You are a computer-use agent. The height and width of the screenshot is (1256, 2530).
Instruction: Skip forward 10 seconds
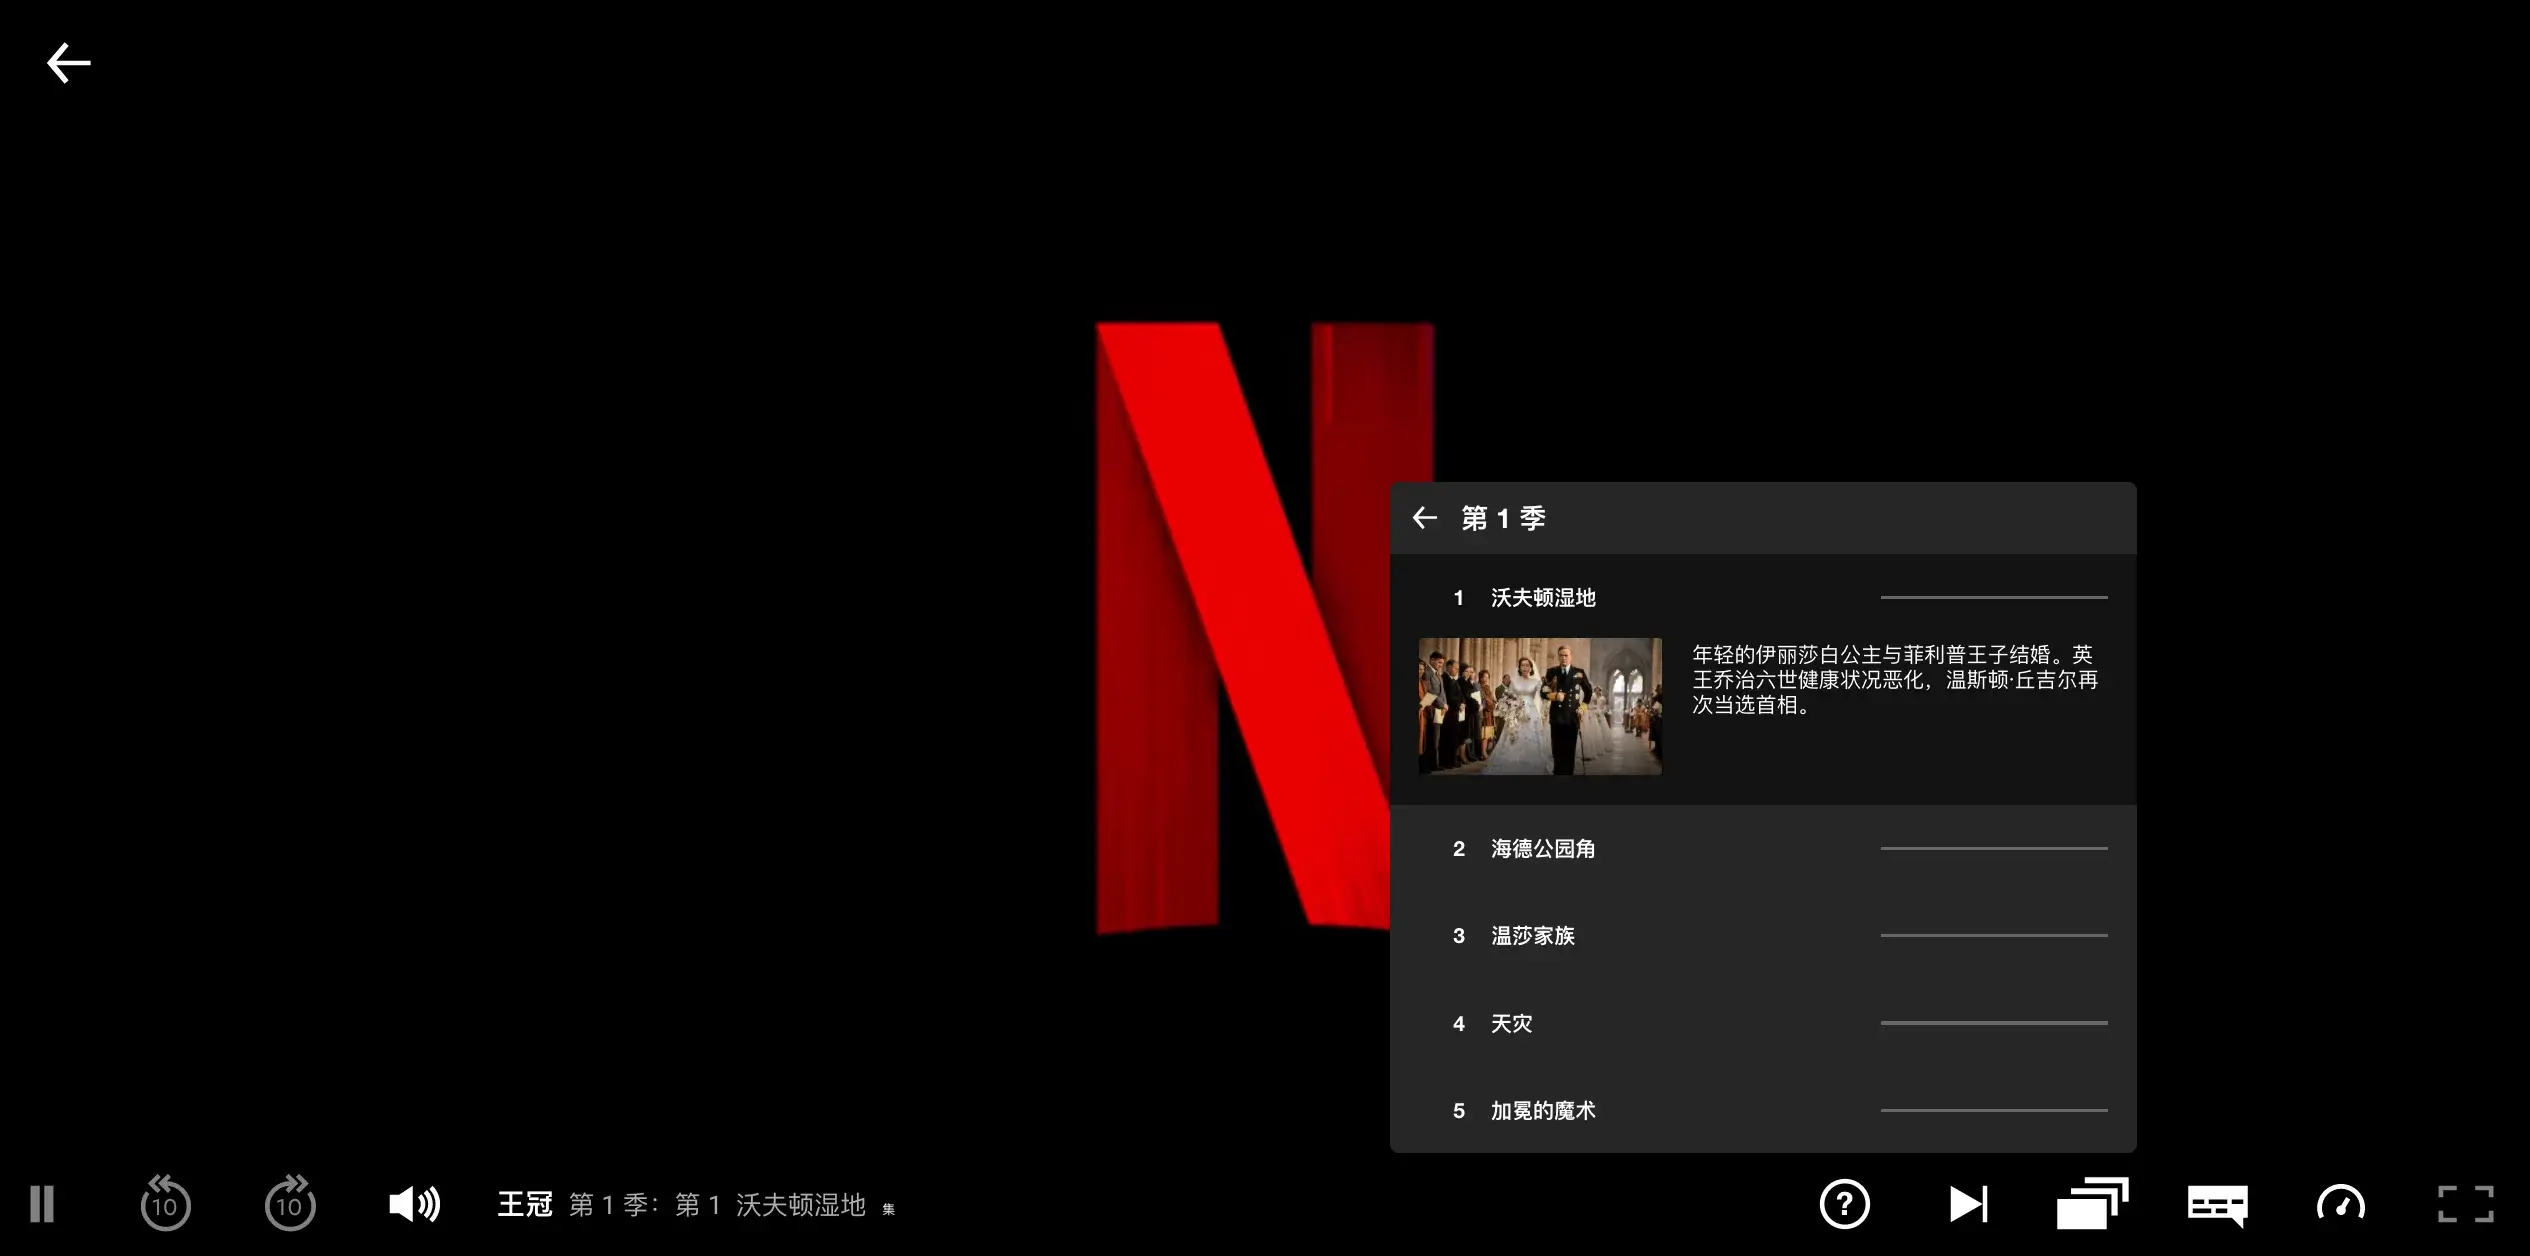click(290, 1203)
